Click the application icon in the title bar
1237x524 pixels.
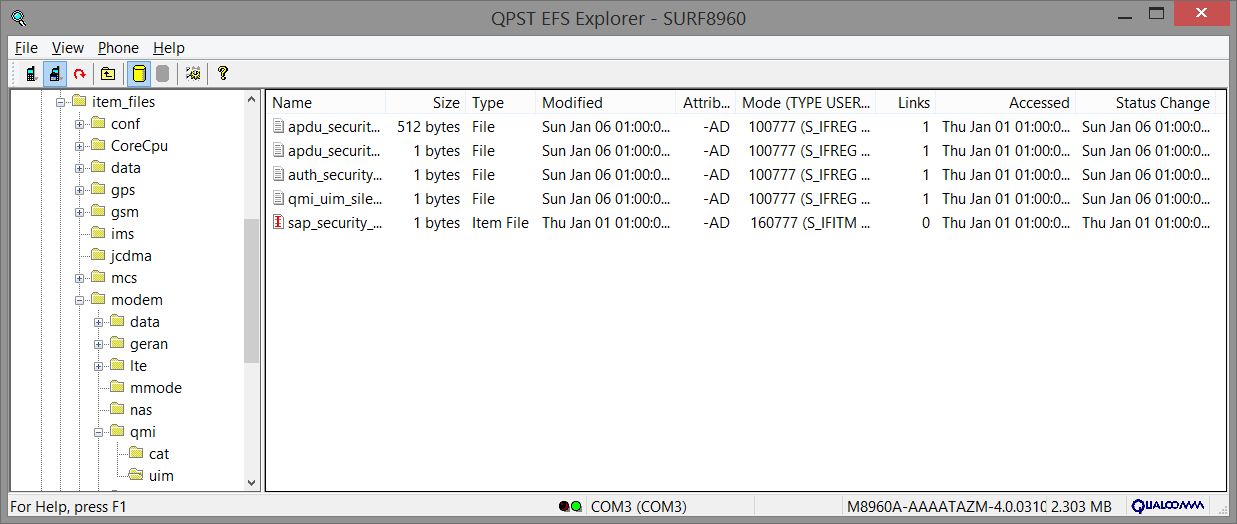click(x=18, y=17)
